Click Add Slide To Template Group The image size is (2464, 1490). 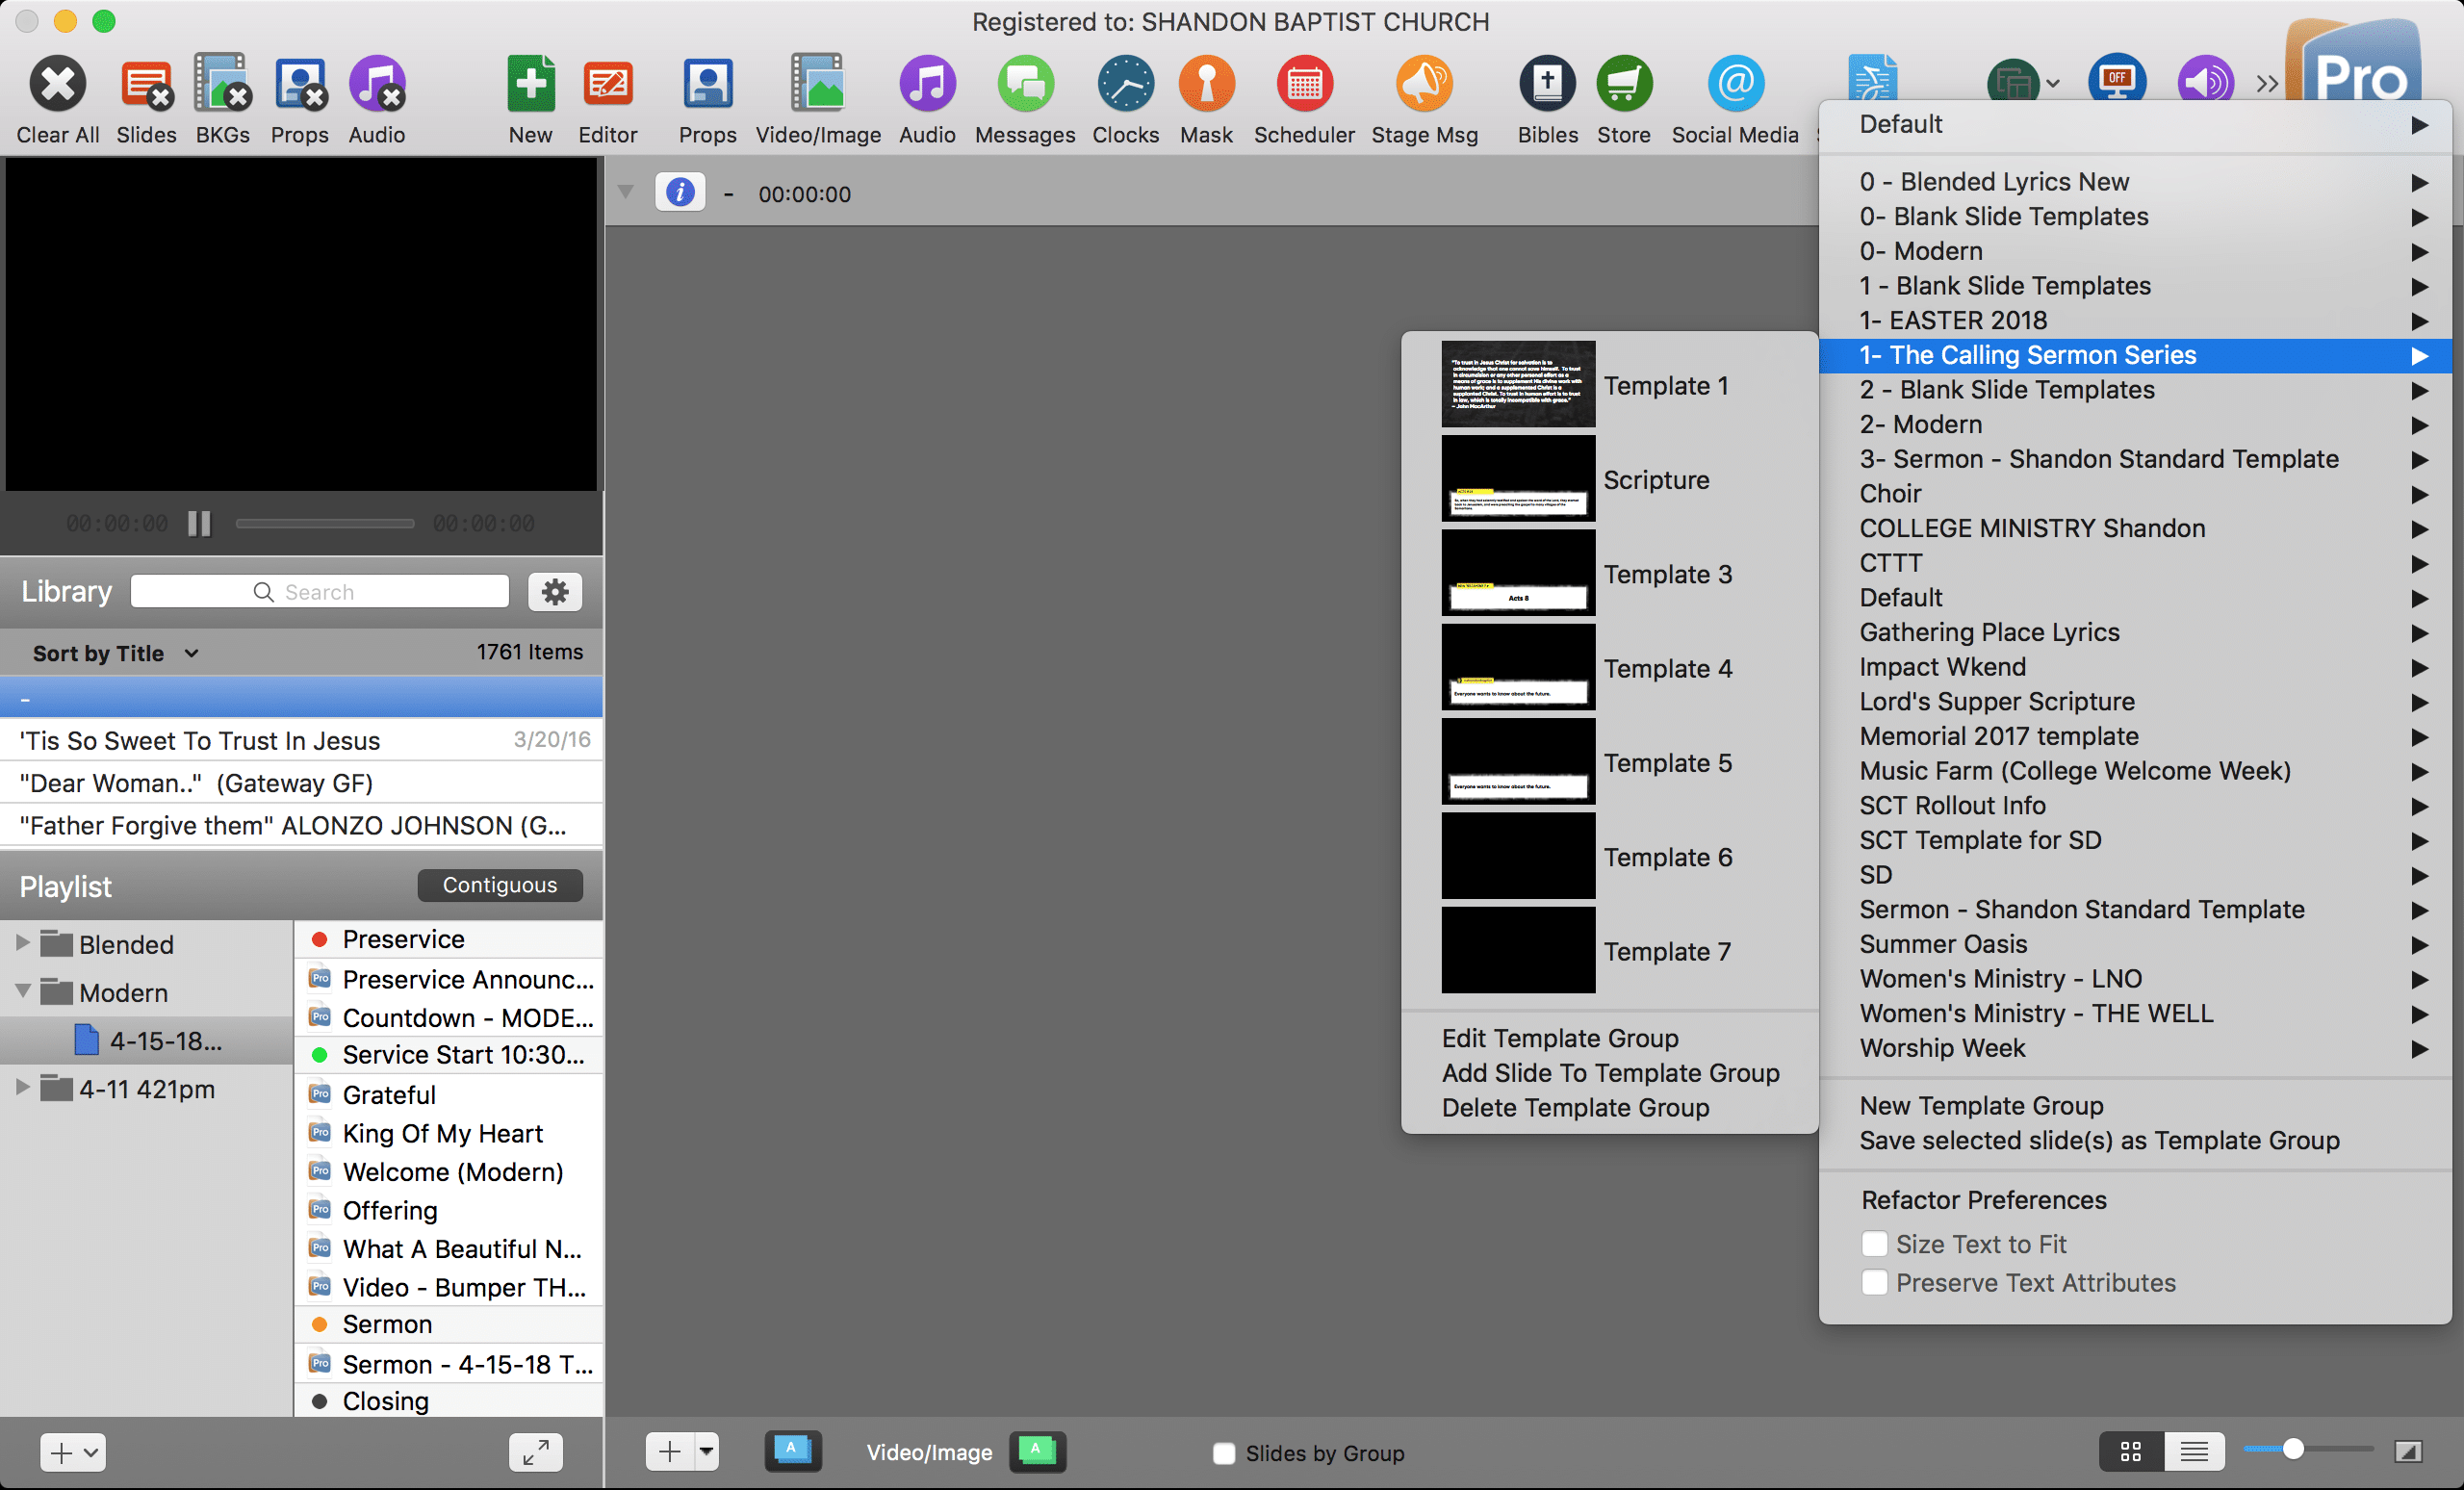pyautogui.click(x=1610, y=1073)
